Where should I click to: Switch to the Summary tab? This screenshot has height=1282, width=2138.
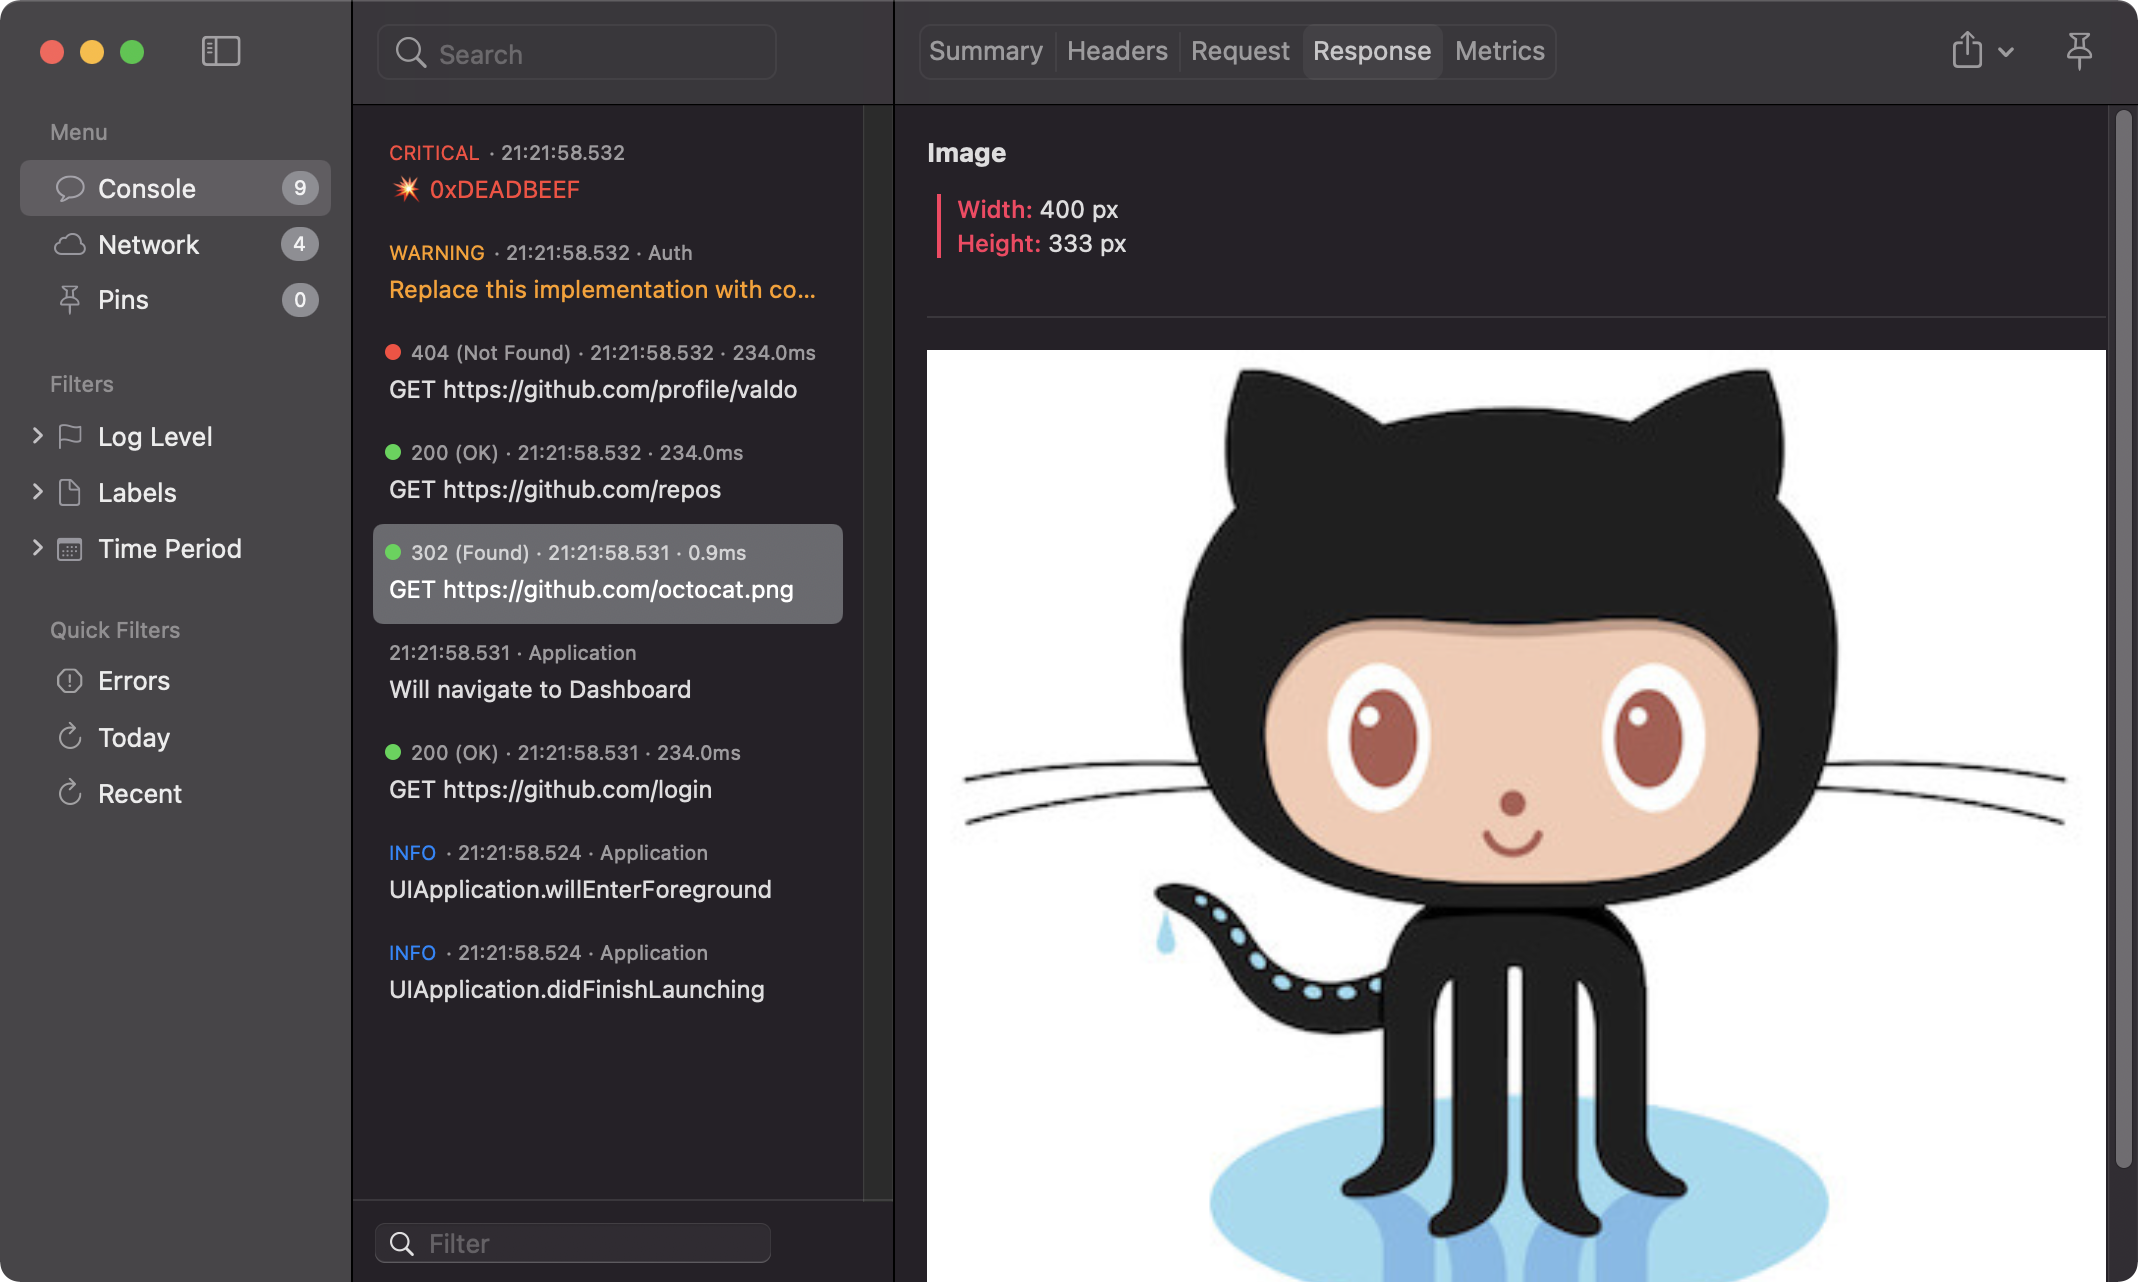(x=986, y=51)
